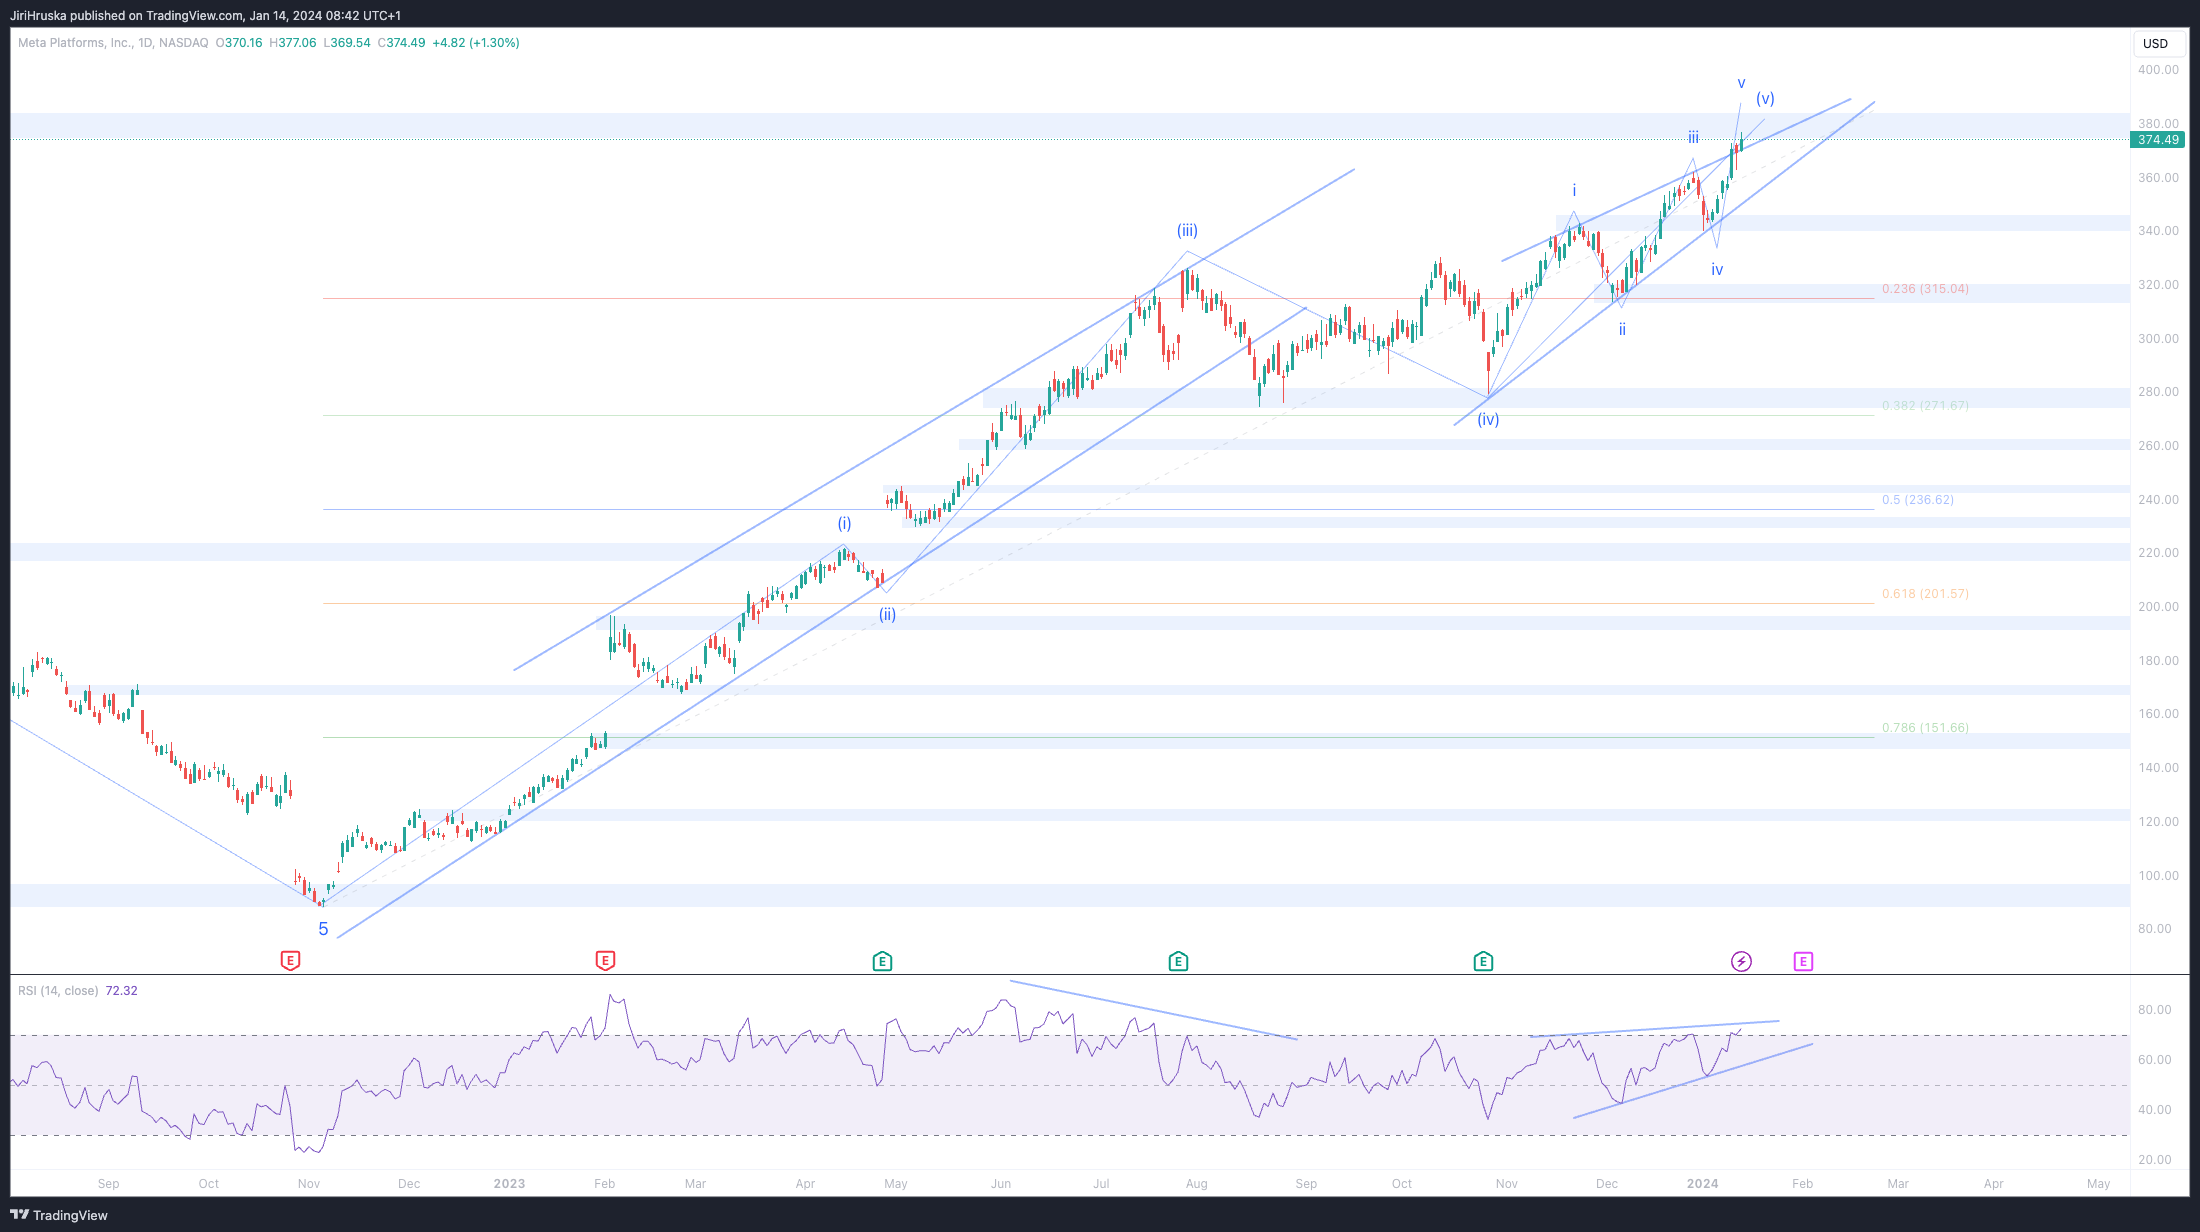The image size is (2200, 1232).
Task: Click the Meta Platforms, Inc. symbol title
Action: (x=75, y=43)
